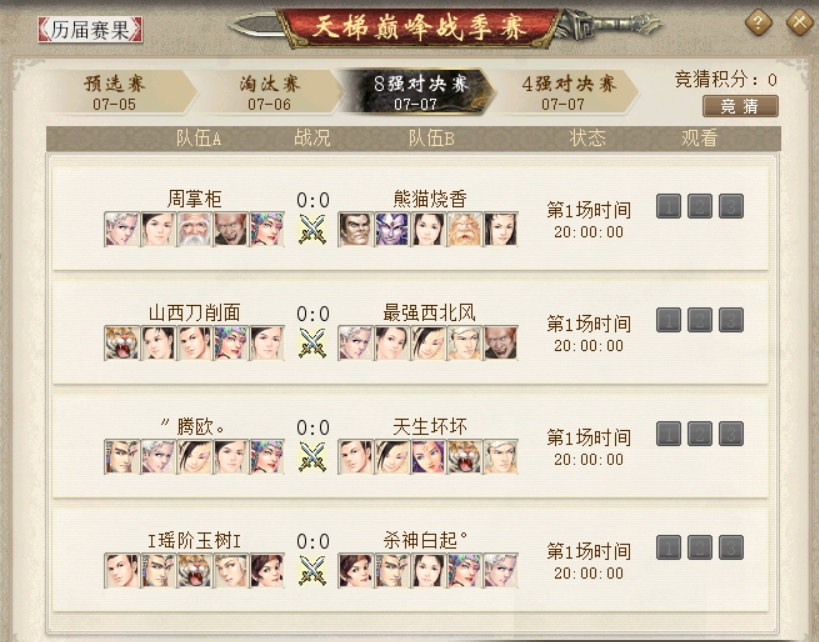This screenshot has width=819, height=642.
Task: Click crossed swords icon for 山西刀削面 match
Action: click(312, 343)
